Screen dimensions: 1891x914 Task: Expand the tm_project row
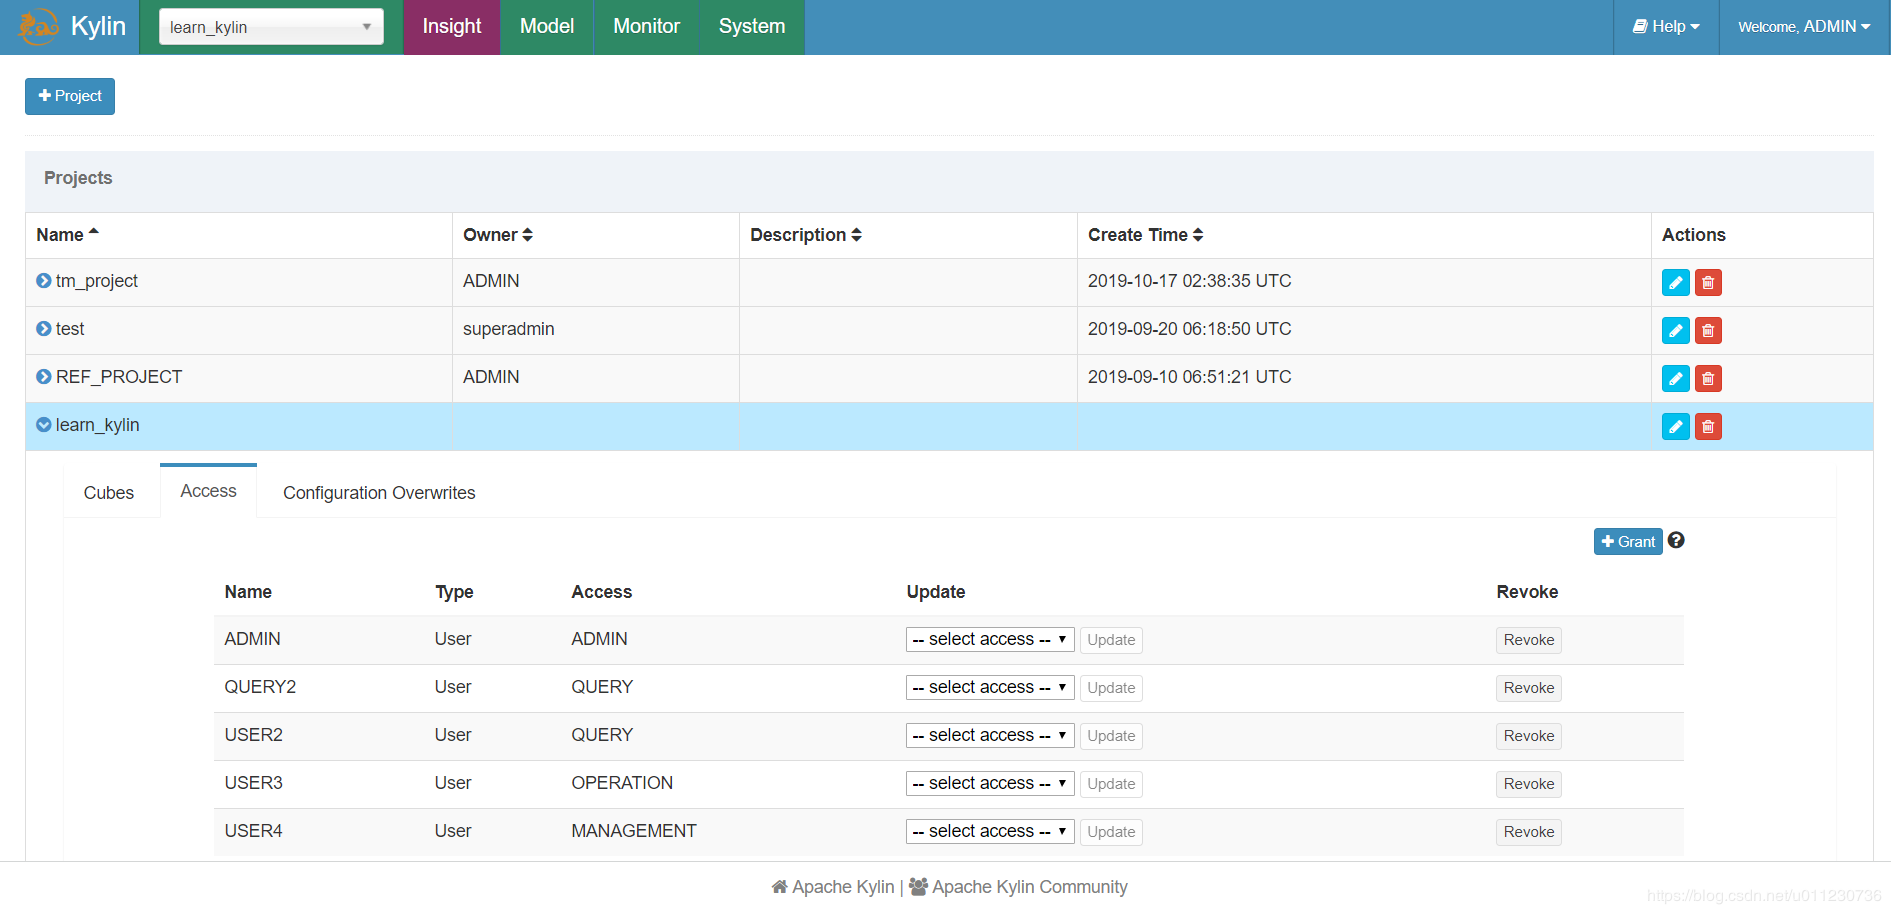pos(42,280)
